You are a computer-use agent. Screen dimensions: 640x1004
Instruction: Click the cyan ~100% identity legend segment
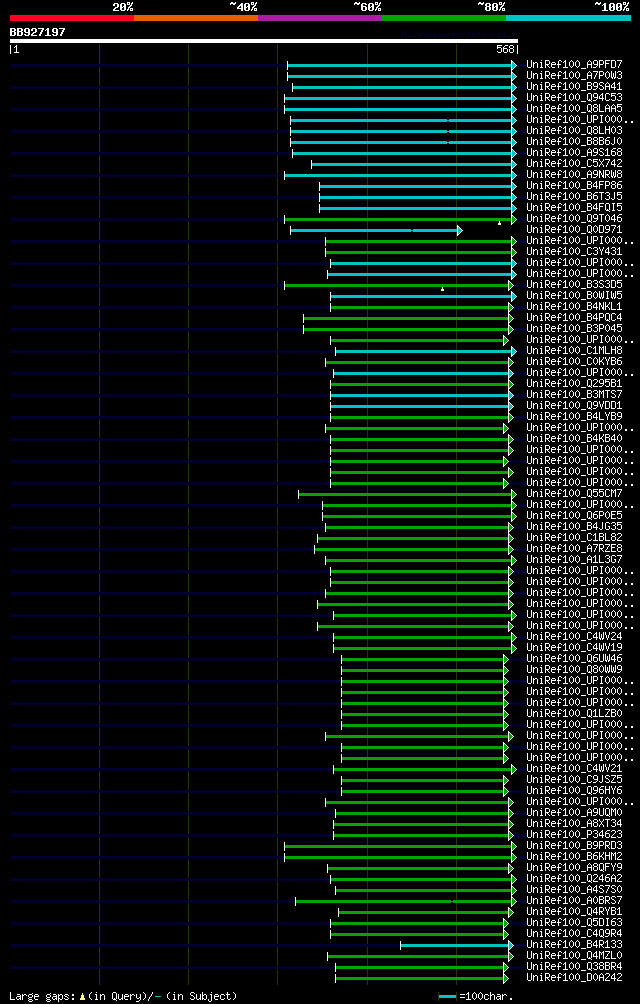tap(568, 18)
